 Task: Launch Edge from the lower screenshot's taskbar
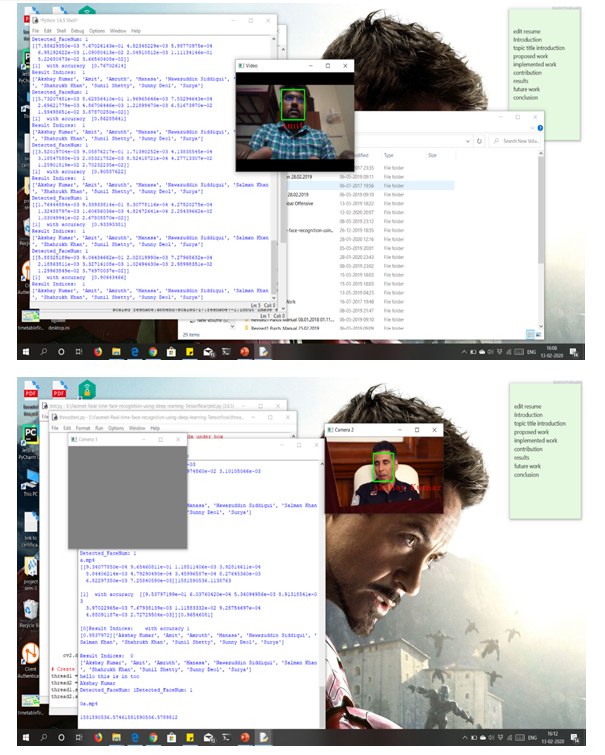(135, 737)
